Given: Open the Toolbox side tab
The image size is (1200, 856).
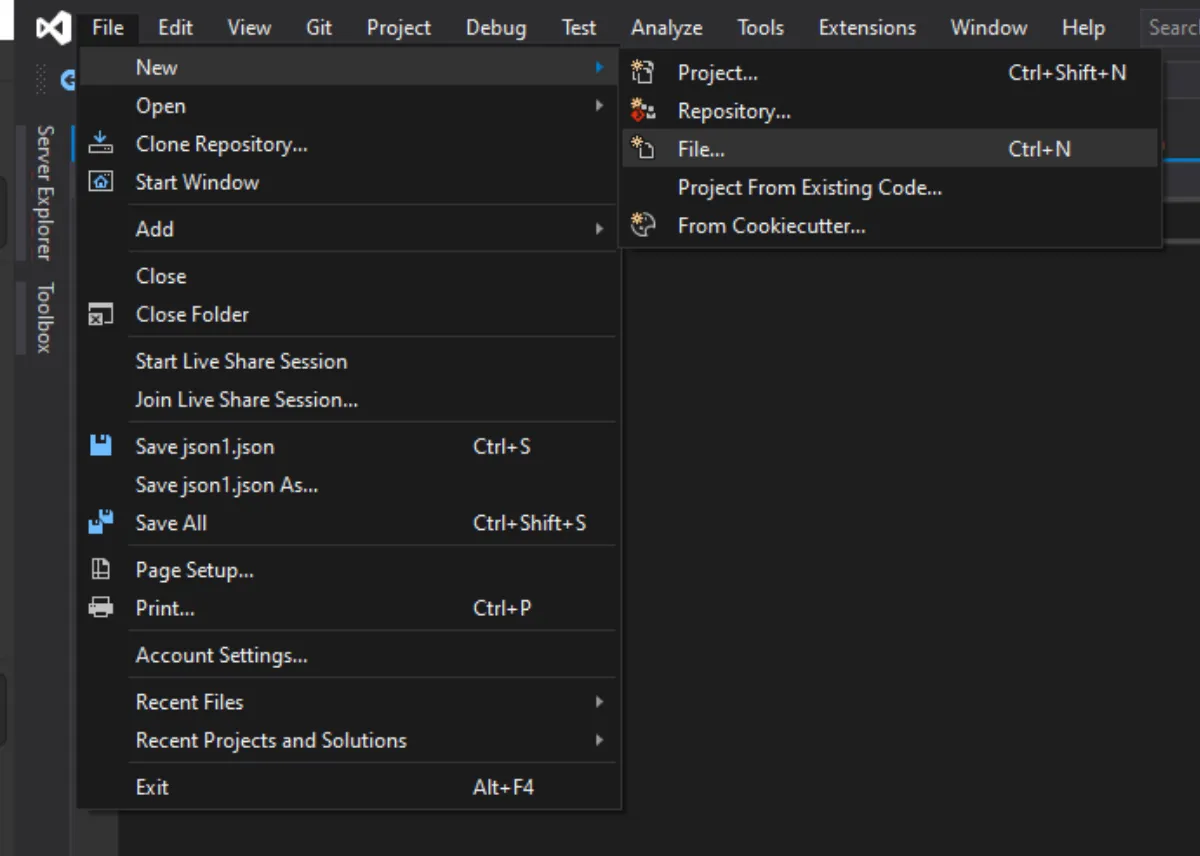Looking at the screenshot, I should click(44, 317).
